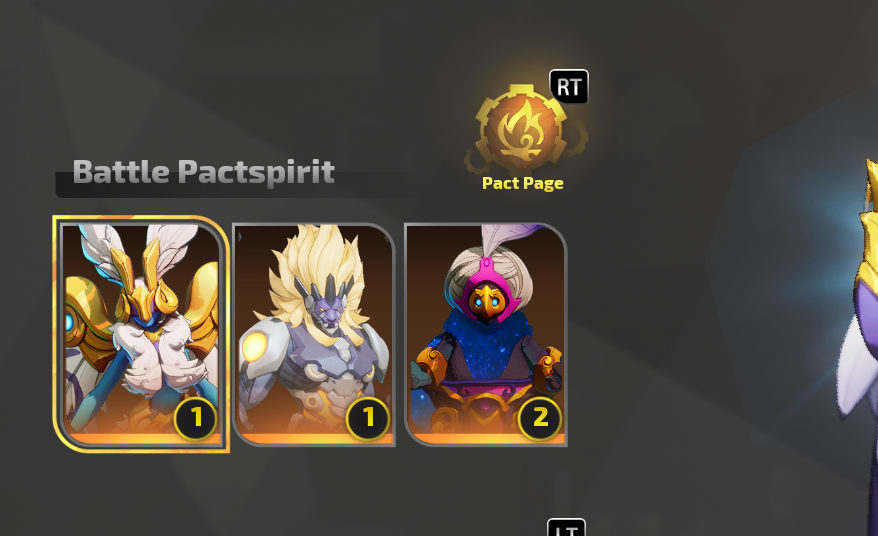This screenshot has height=536, width=878.
Task: Click the blue sparkly cloak on bird pactspirit
Action: (x=484, y=347)
